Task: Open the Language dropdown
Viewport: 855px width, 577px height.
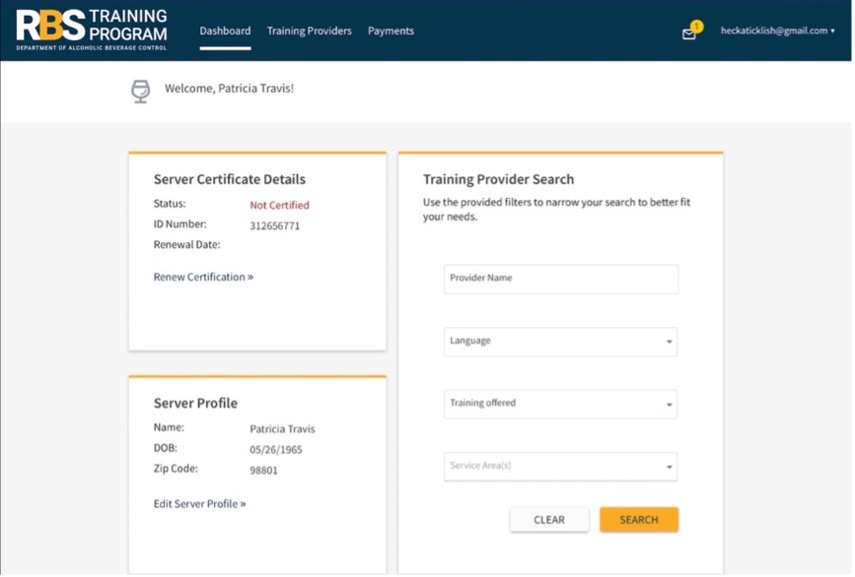Action: pos(560,341)
